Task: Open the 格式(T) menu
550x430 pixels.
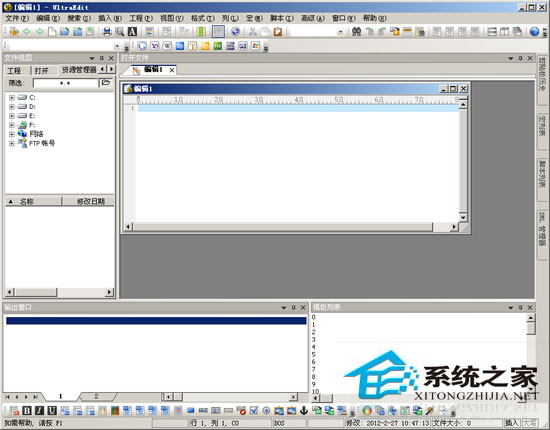Action: click(203, 18)
